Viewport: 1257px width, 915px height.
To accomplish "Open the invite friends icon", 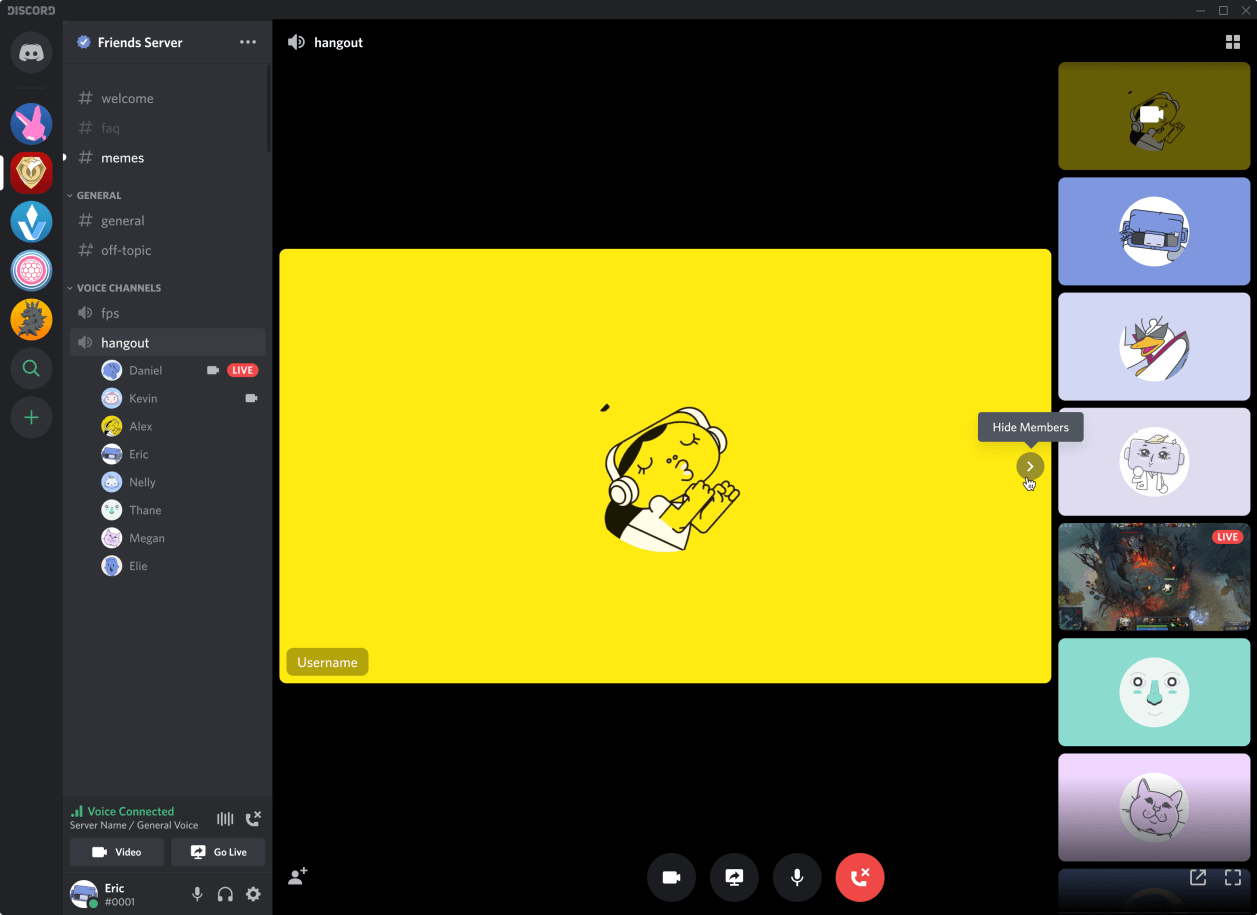I will pyautogui.click(x=297, y=876).
